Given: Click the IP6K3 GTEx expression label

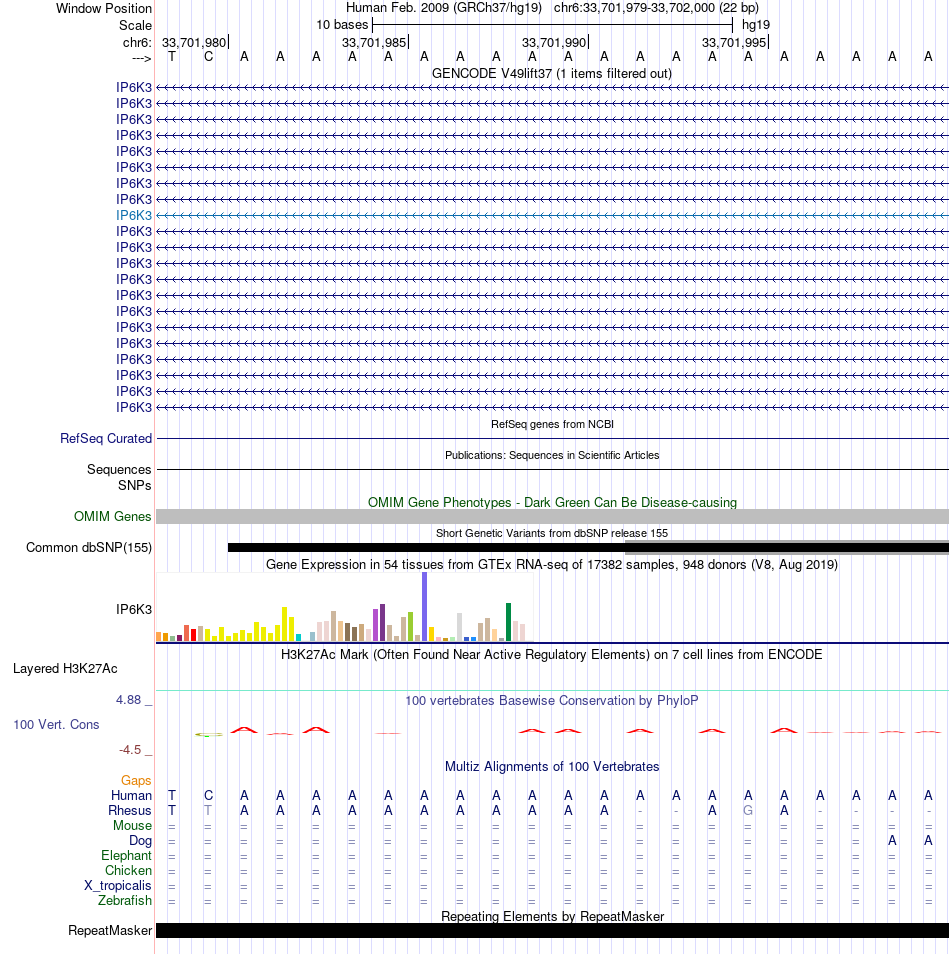Looking at the screenshot, I should [x=134, y=610].
